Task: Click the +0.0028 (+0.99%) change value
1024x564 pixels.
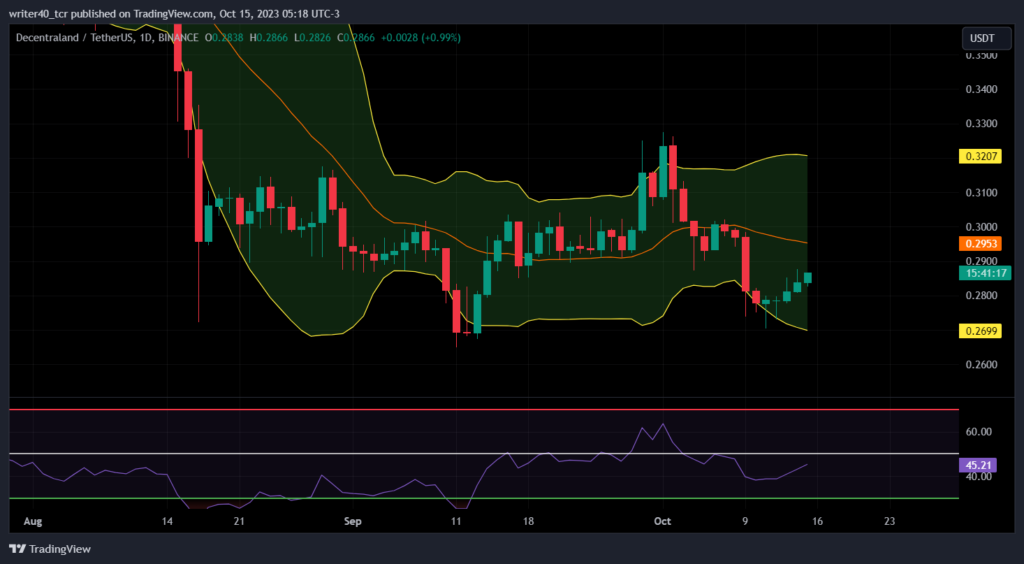Action: [x=421, y=38]
